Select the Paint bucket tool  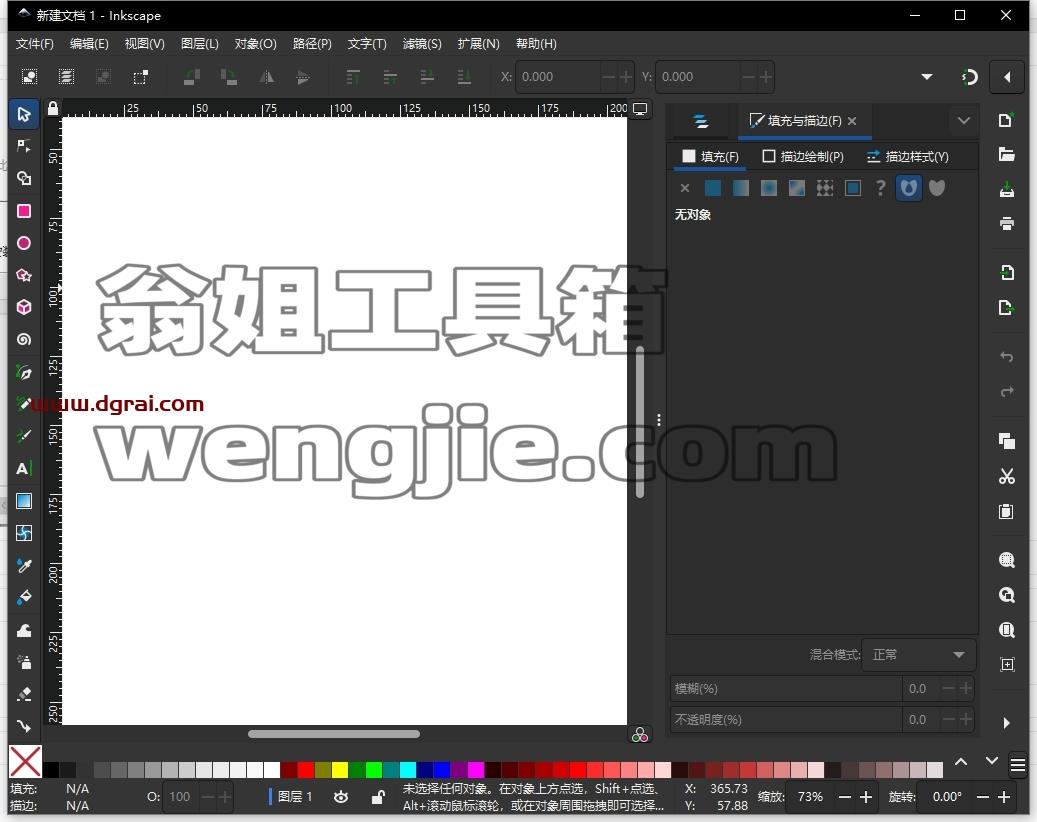click(x=24, y=597)
